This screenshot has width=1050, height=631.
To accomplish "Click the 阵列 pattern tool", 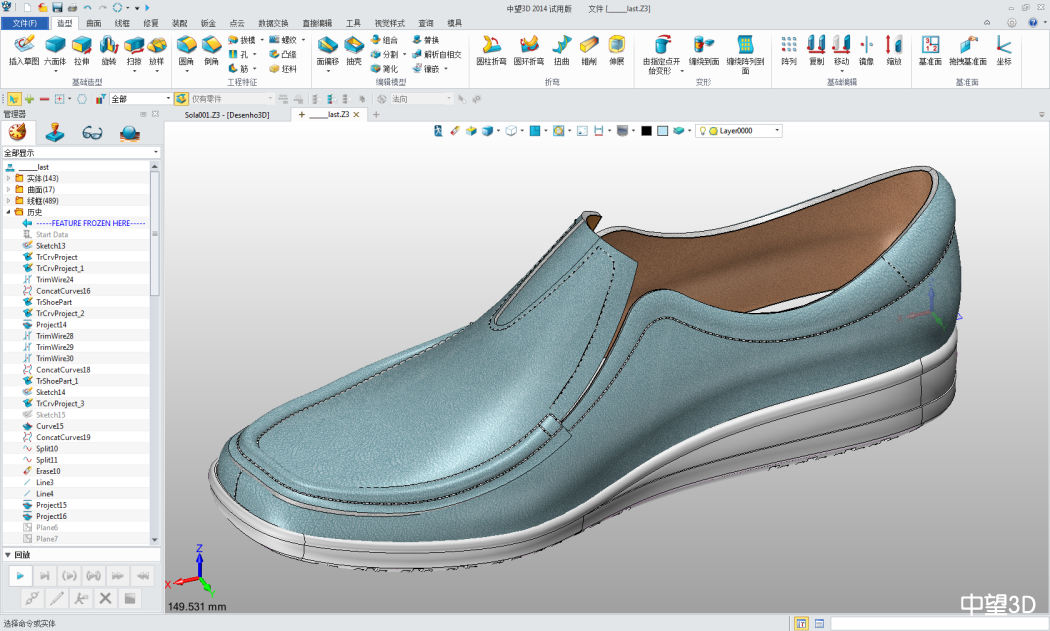I will [x=789, y=45].
